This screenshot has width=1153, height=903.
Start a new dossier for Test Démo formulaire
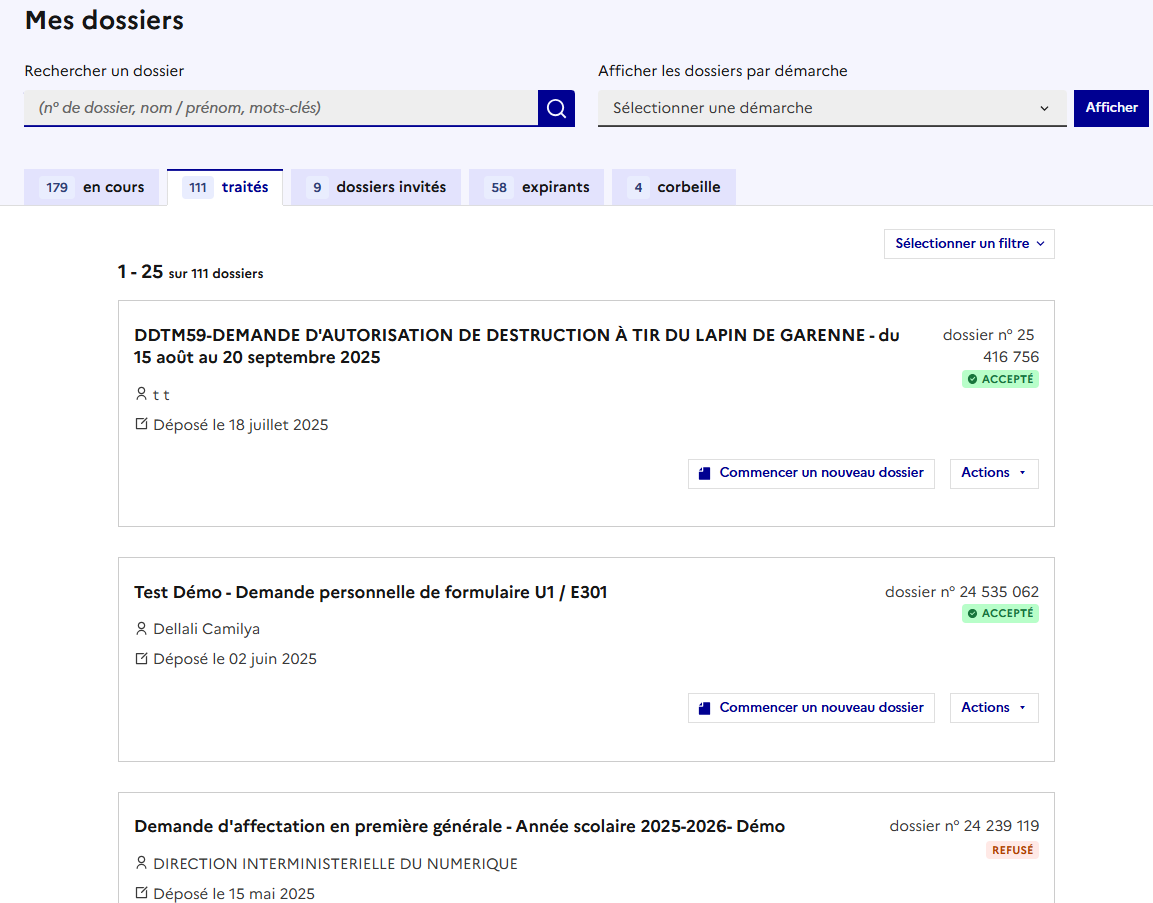(811, 708)
